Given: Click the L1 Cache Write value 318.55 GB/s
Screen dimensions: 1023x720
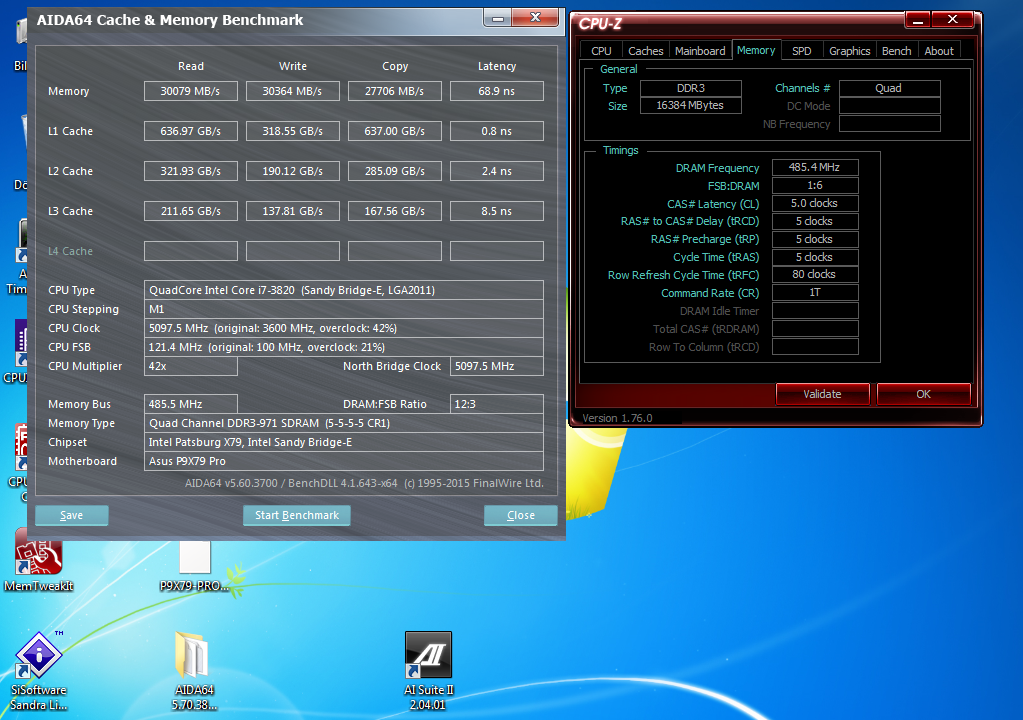Looking at the screenshot, I should (292, 131).
